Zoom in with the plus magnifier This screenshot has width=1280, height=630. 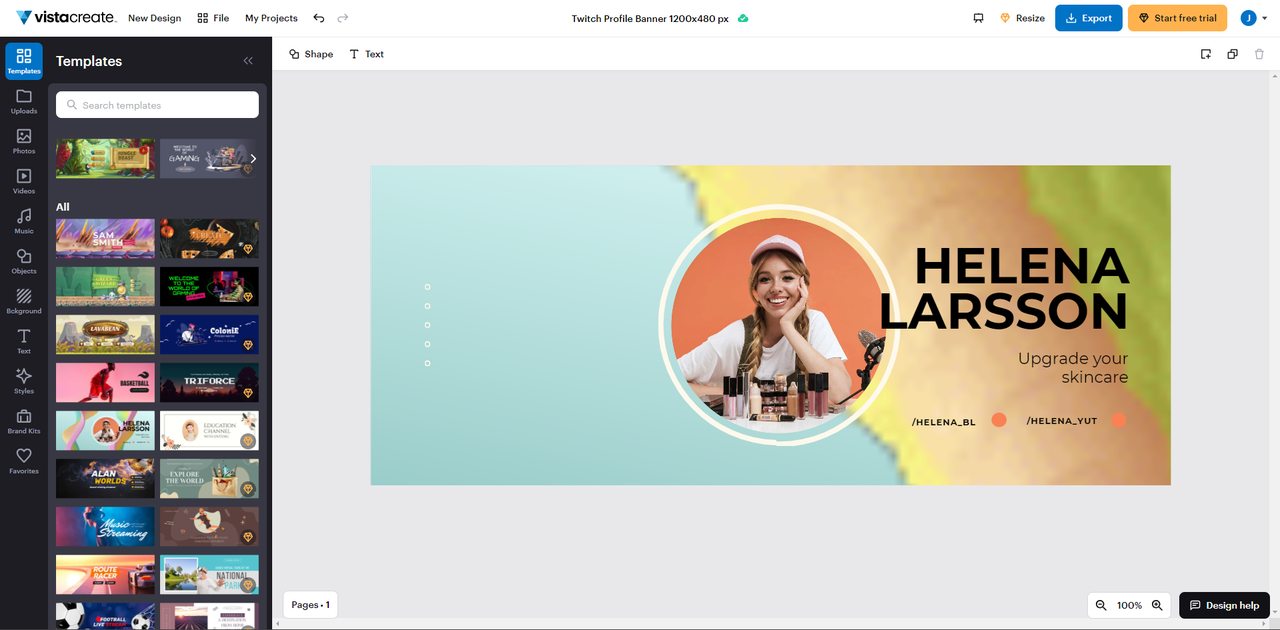[1157, 605]
